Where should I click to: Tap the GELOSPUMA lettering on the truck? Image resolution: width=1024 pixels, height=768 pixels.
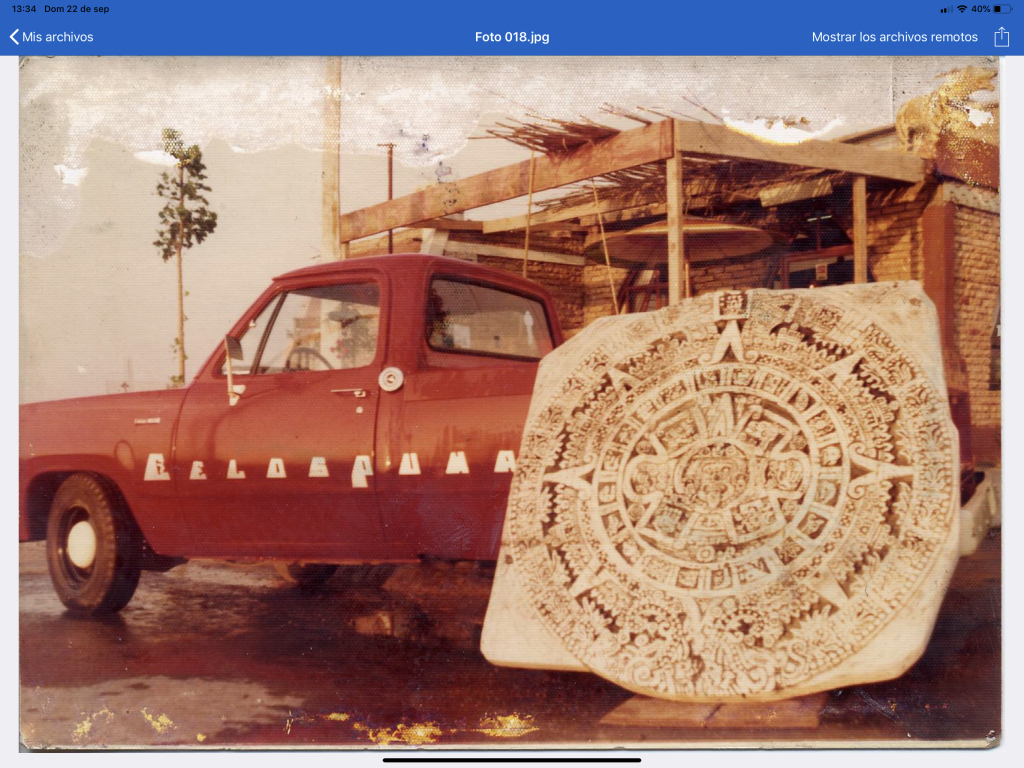click(330, 466)
